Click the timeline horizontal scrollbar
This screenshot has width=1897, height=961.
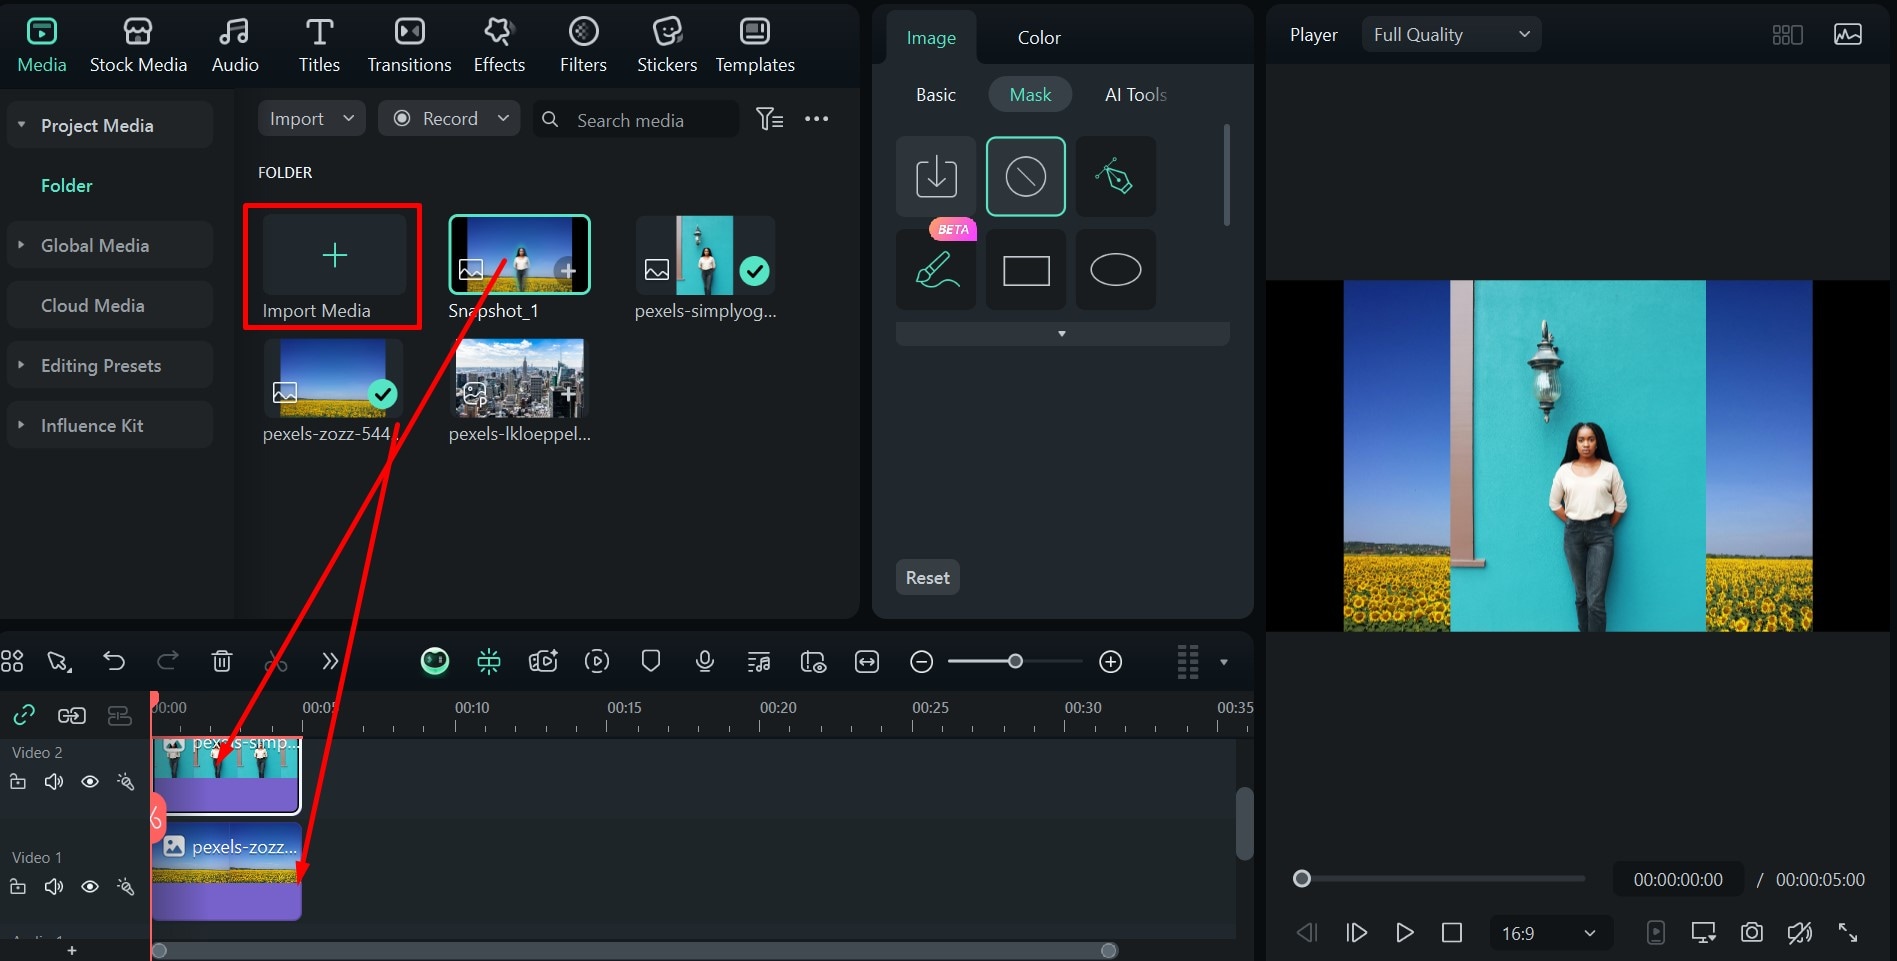click(x=634, y=950)
